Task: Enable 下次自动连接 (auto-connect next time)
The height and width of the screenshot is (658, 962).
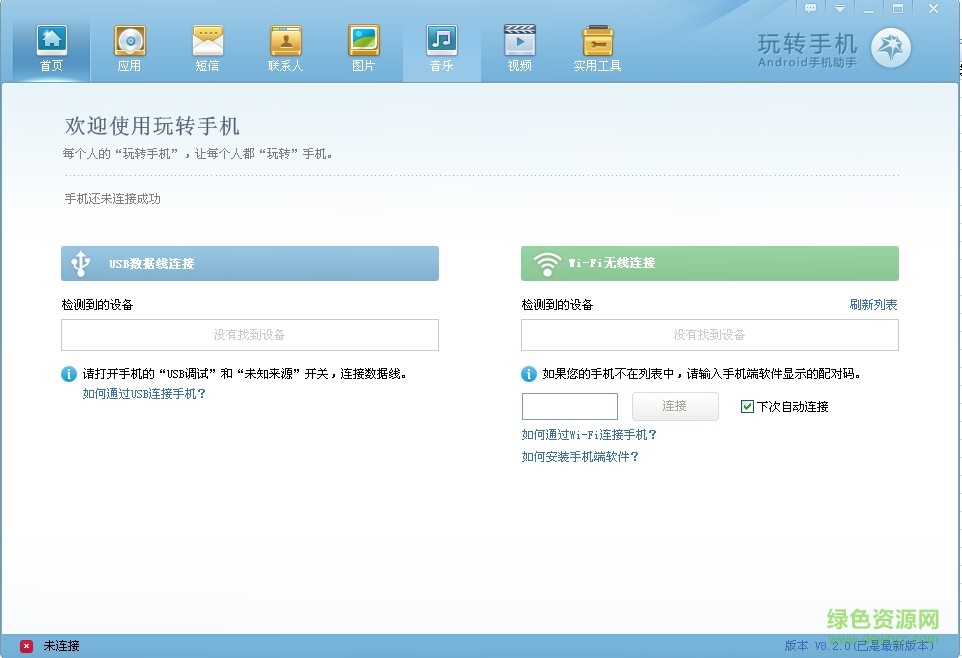Action: pyautogui.click(x=745, y=406)
